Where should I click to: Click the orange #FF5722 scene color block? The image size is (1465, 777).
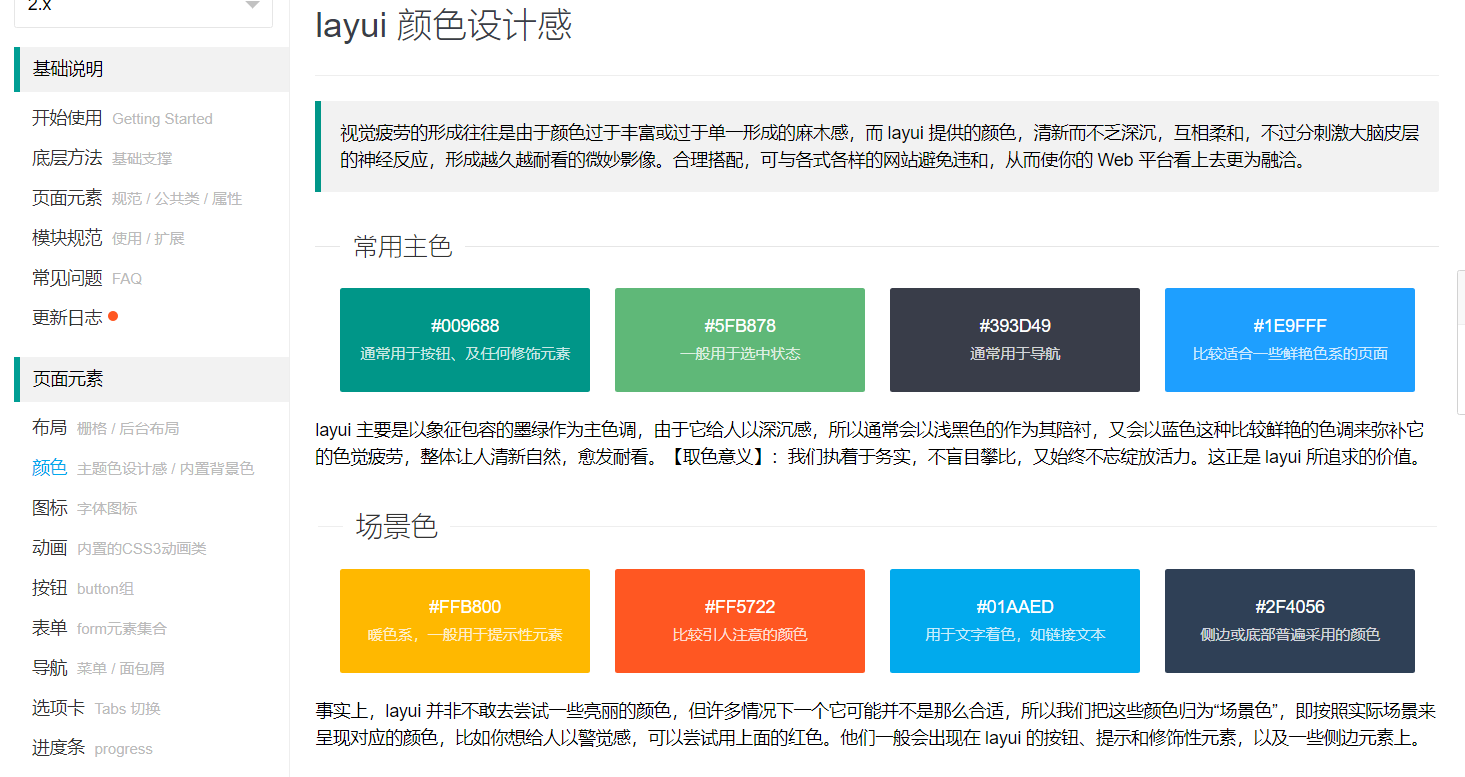coord(739,621)
